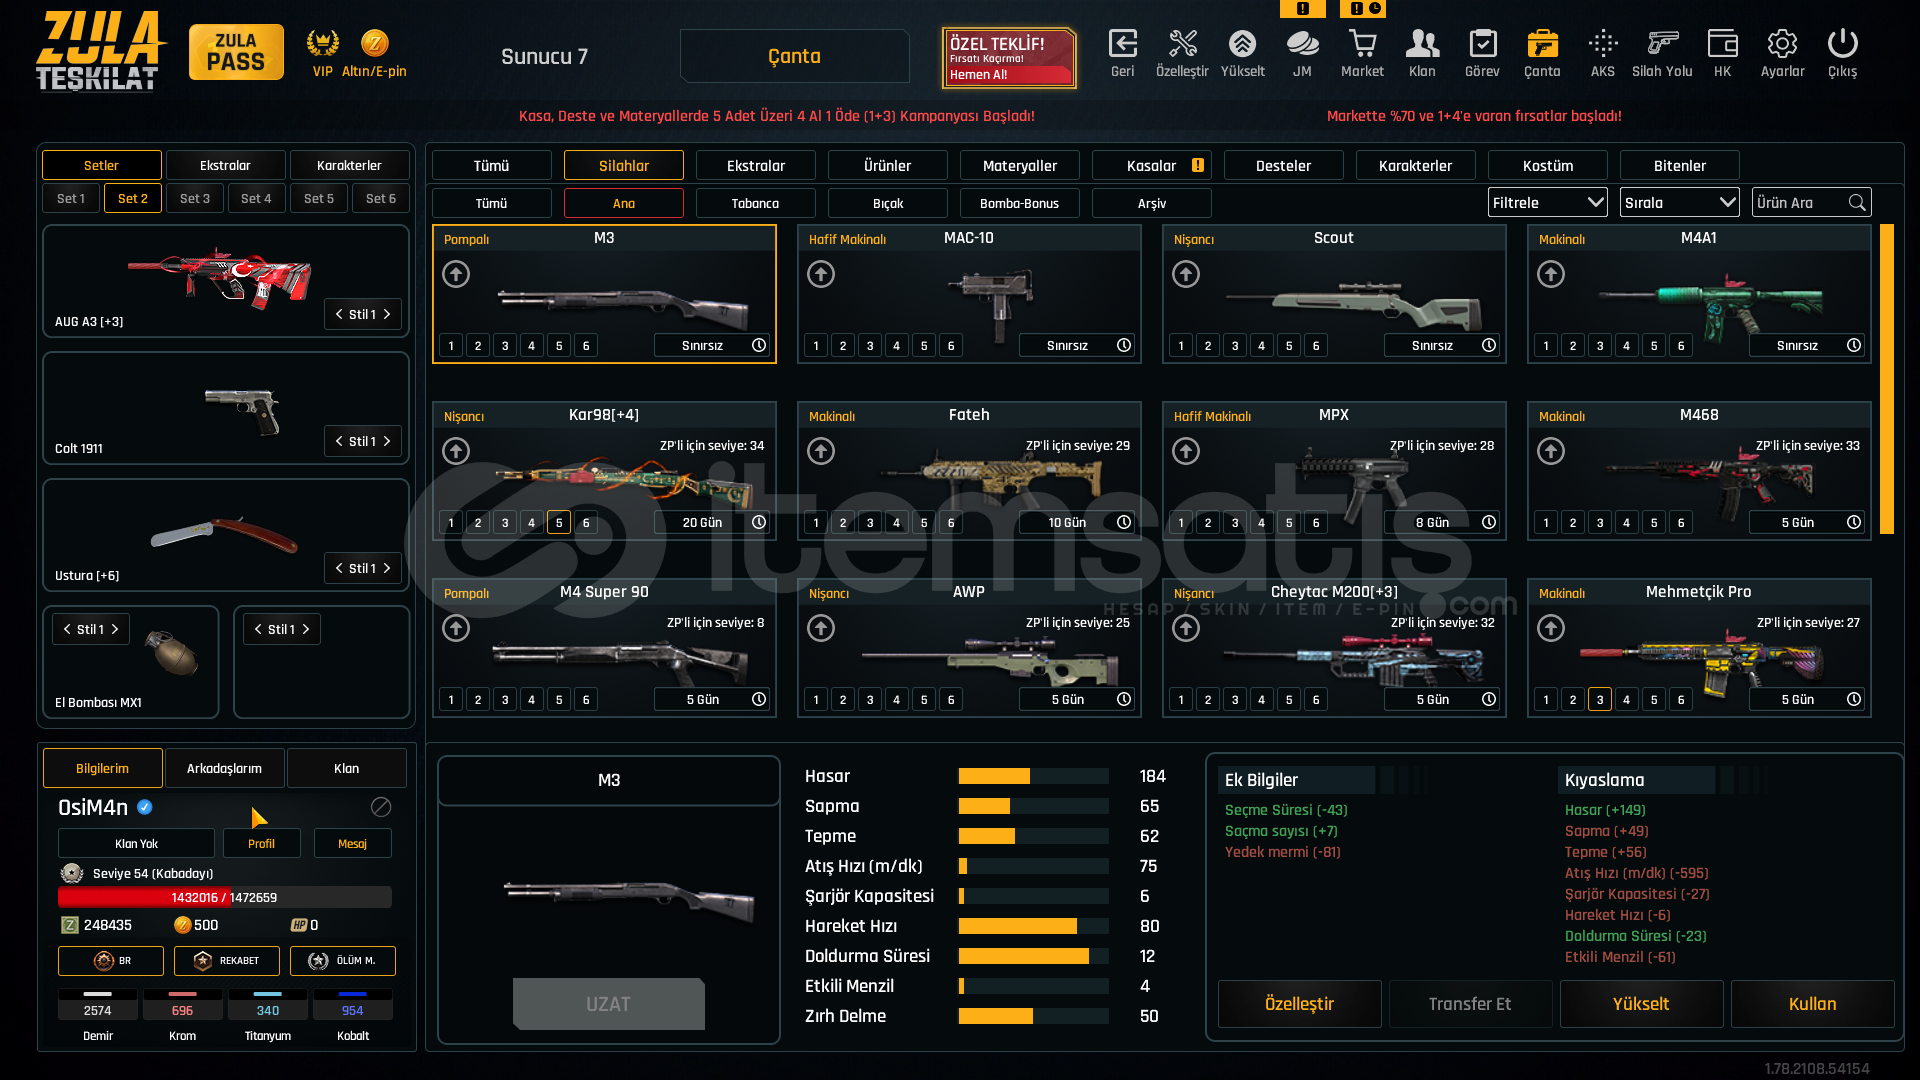Image resolution: width=1920 pixels, height=1080 pixels.
Task: Click the Çıkış power icon
Action: coord(1842,44)
